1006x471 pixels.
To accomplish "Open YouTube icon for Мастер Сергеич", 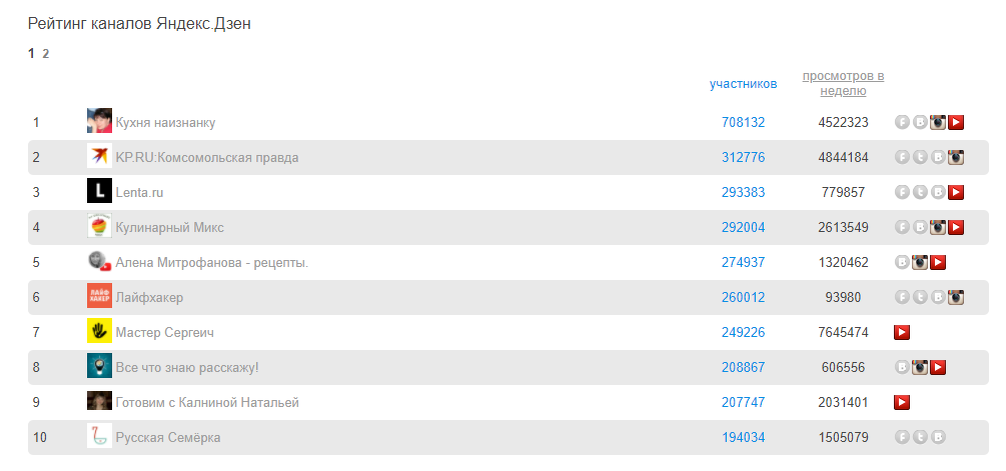I will point(902,332).
